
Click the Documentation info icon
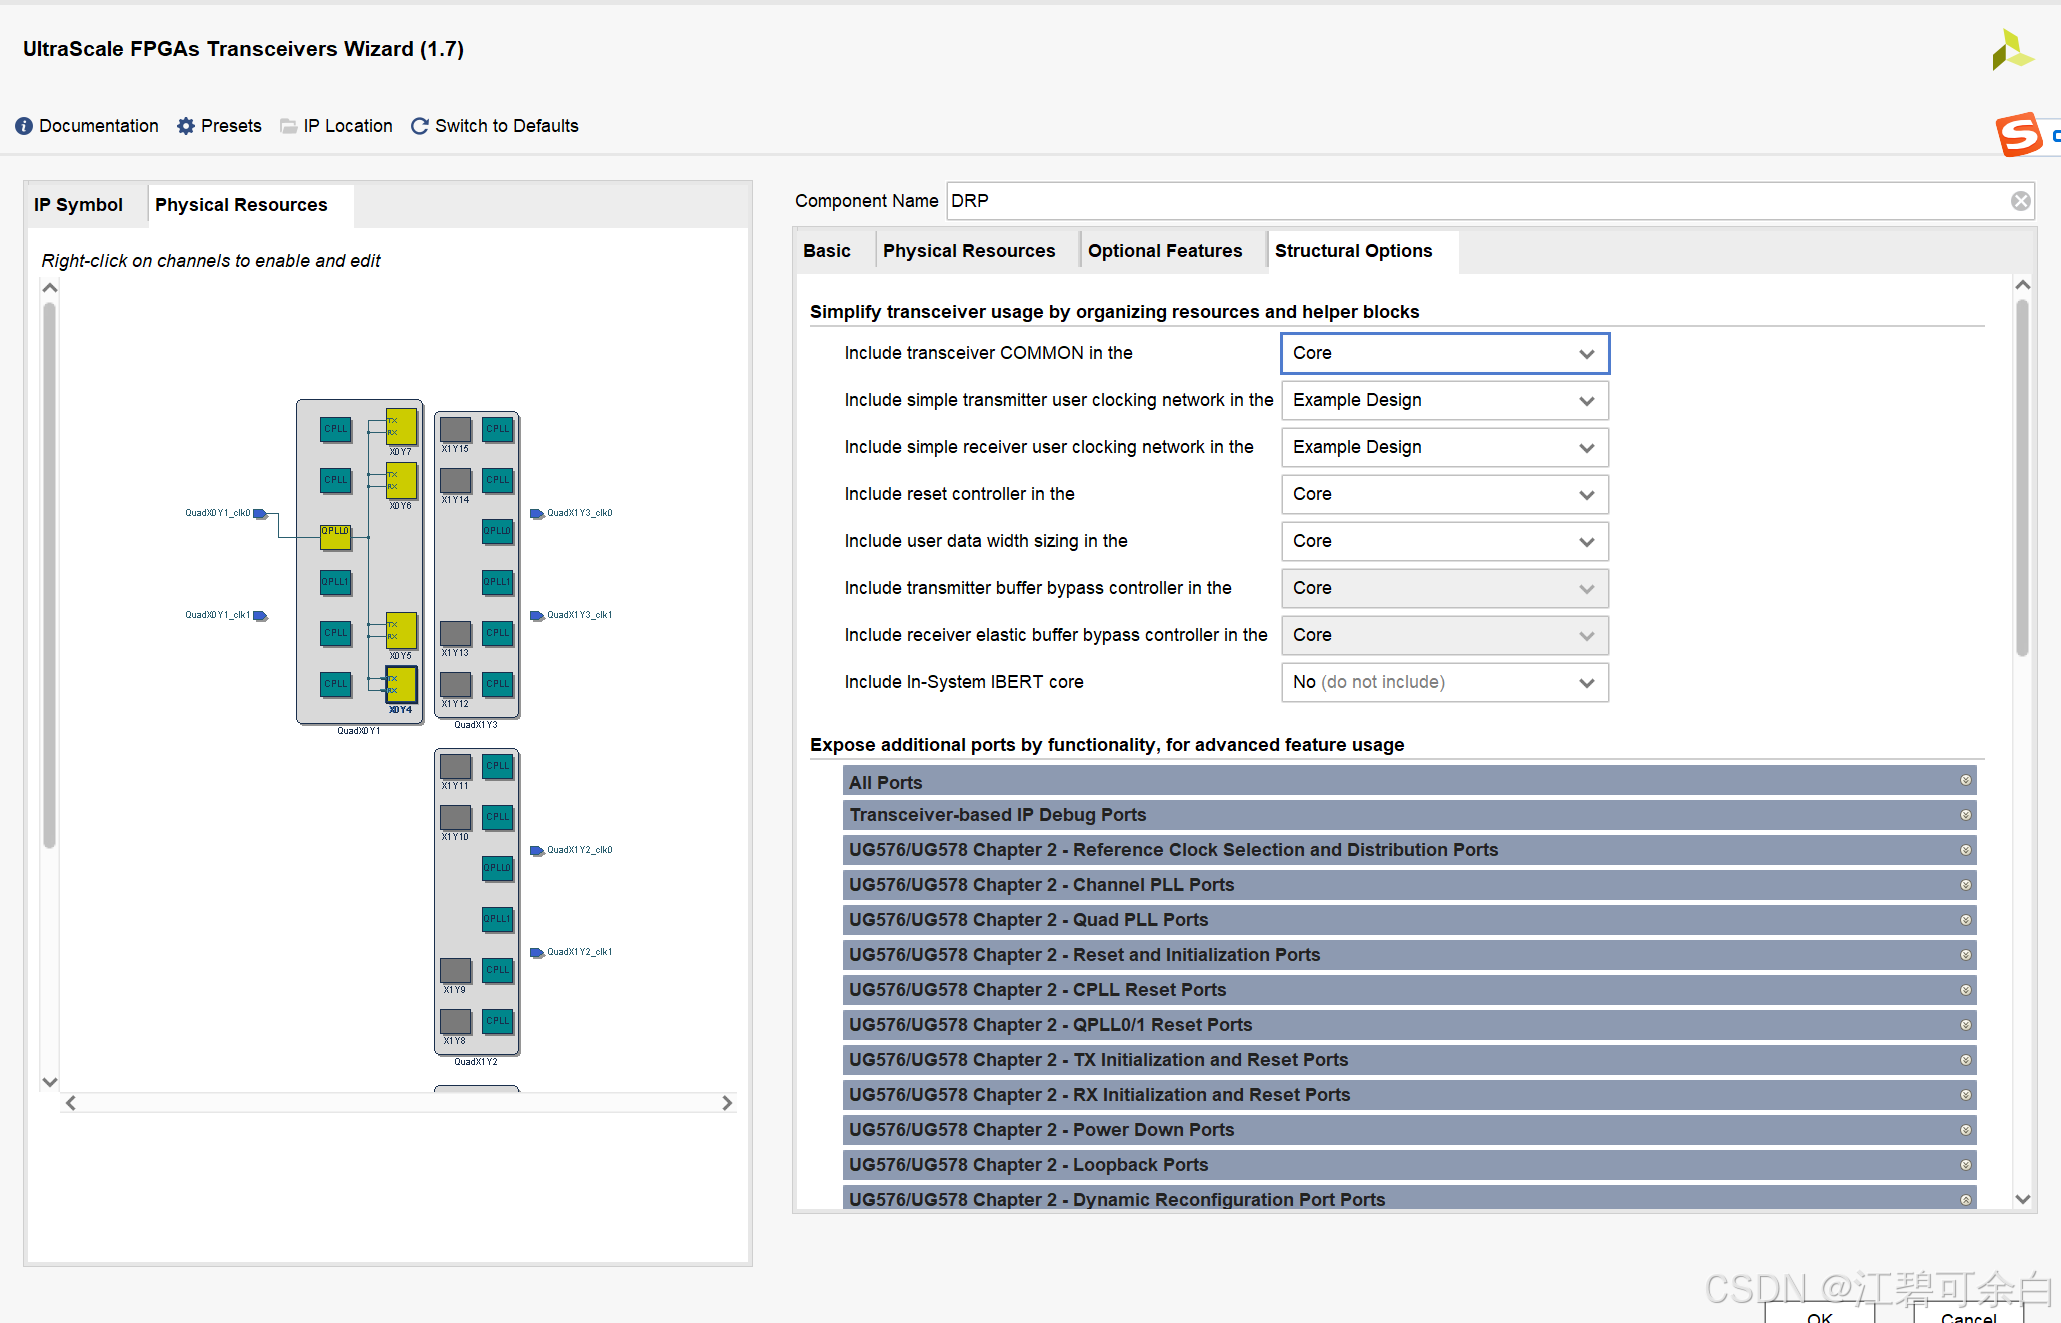(x=24, y=126)
